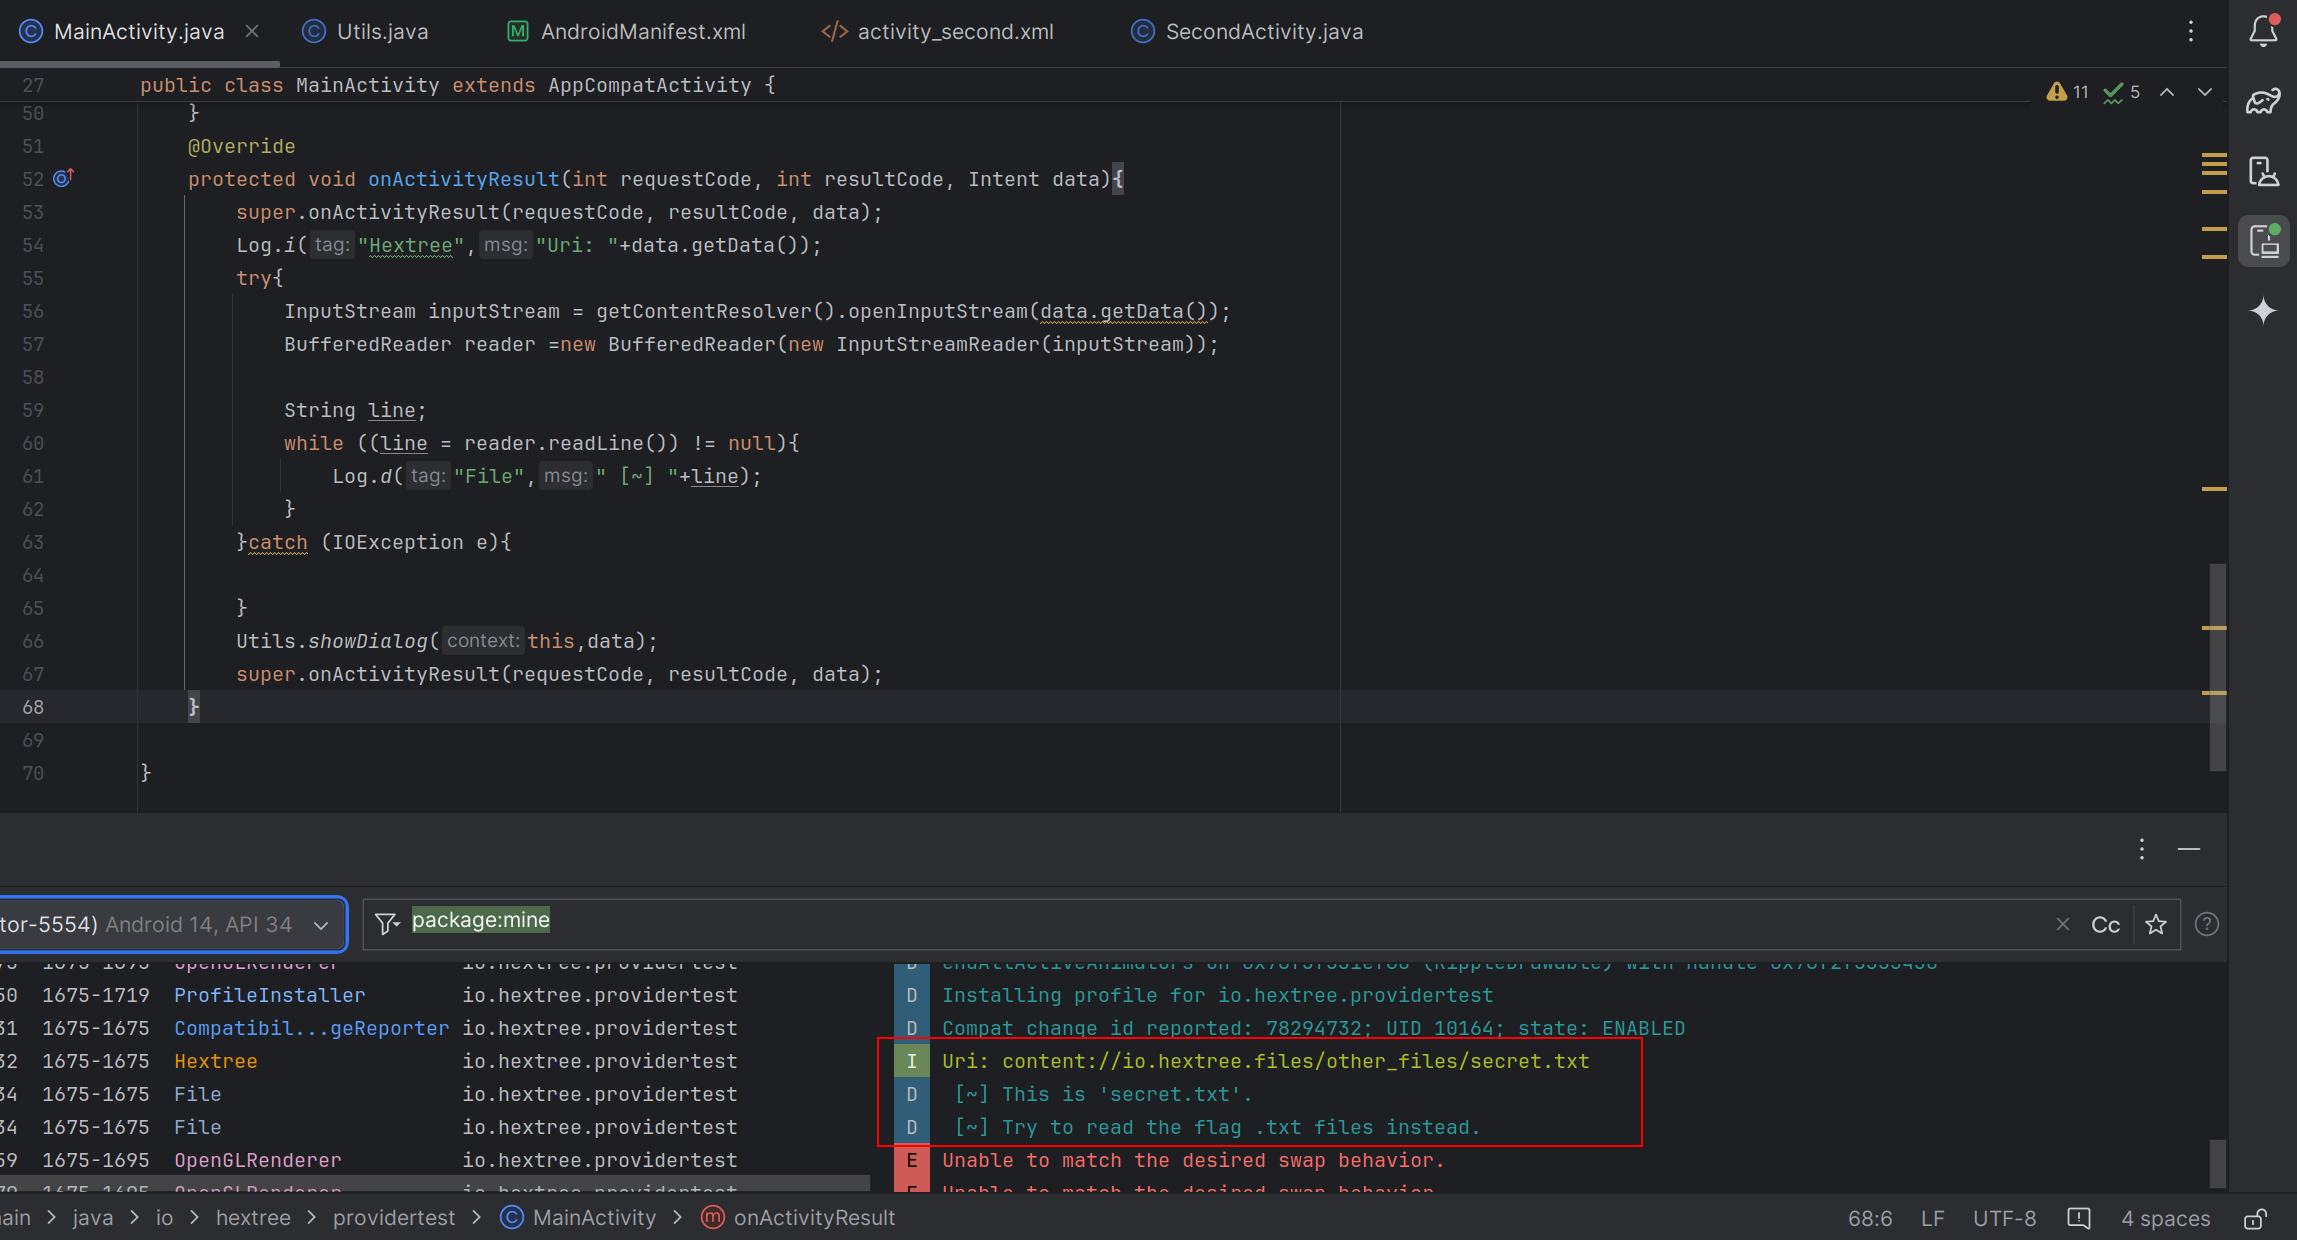Hide the Logcat panel with minimize dash
Image resolution: width=2297 pixels, height=1240 pixels.
2188,849
